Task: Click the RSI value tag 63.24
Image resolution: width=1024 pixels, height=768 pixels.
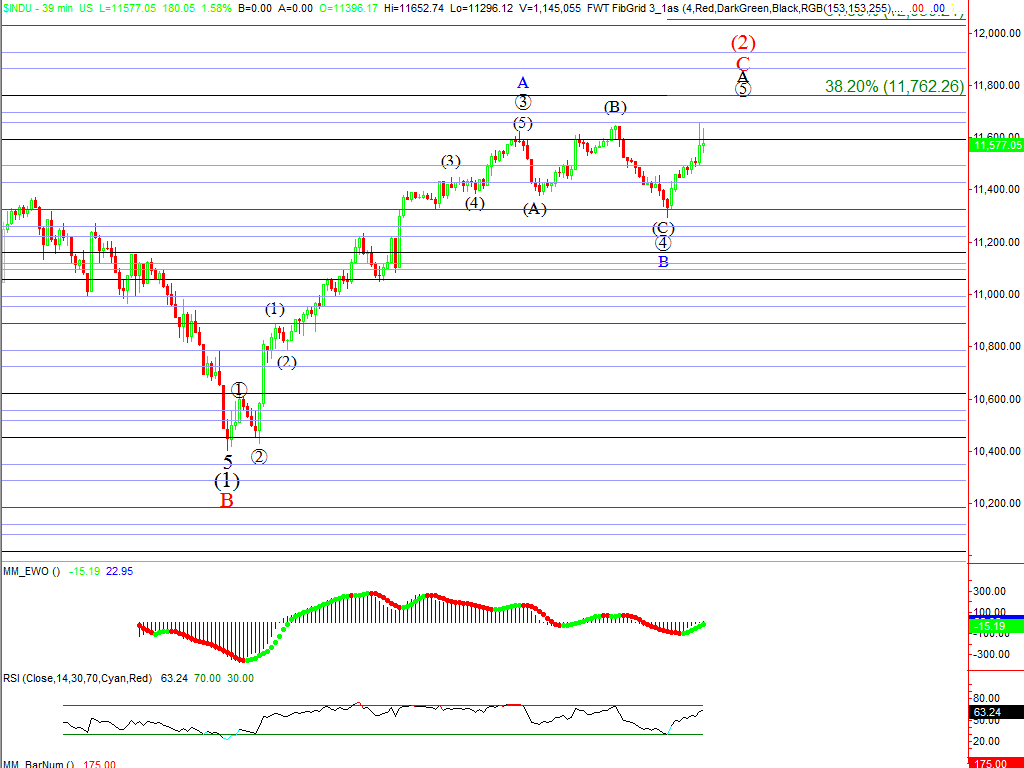Action: (996, 713)
